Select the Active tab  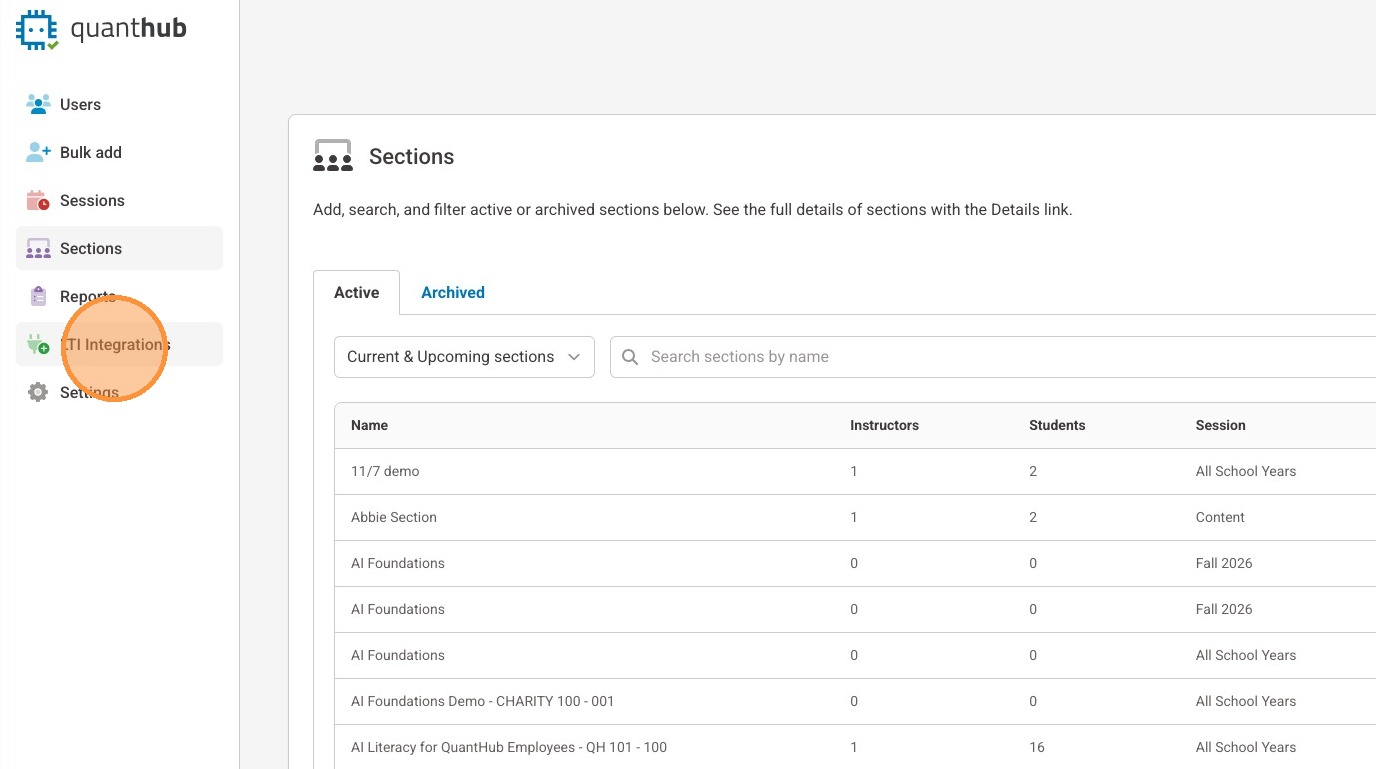356,293
